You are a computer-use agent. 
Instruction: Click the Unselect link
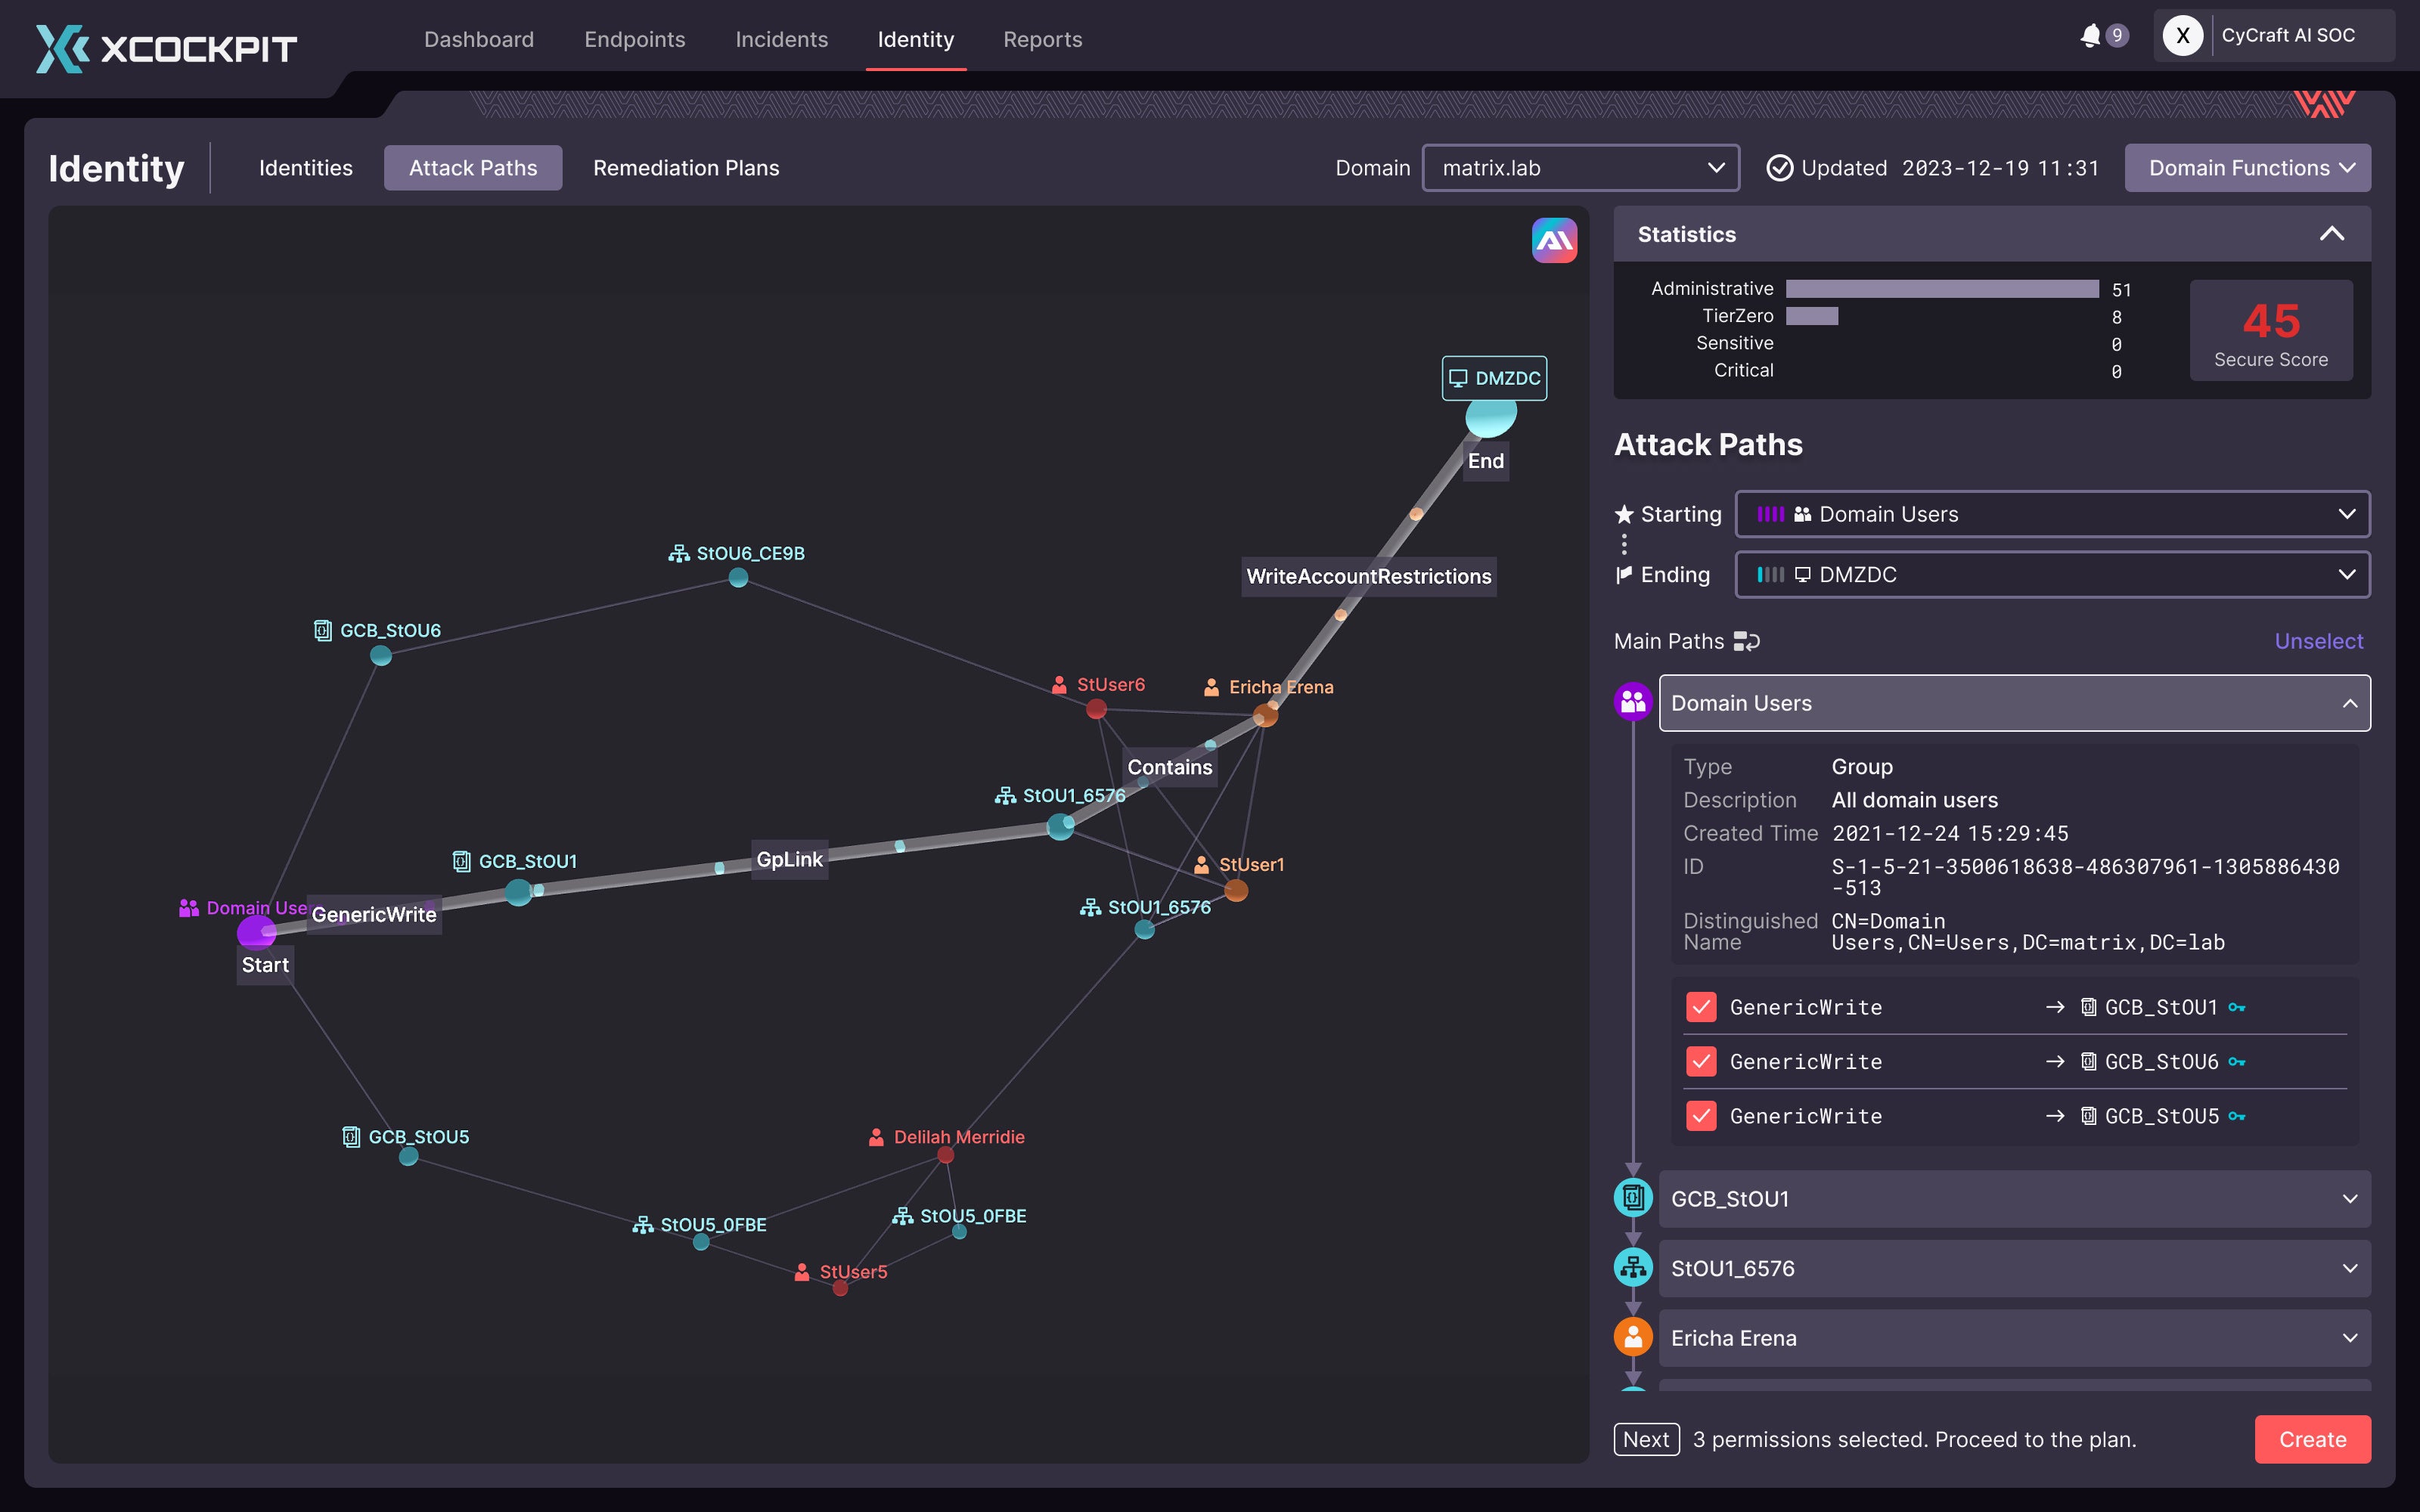coord(2318,641)
